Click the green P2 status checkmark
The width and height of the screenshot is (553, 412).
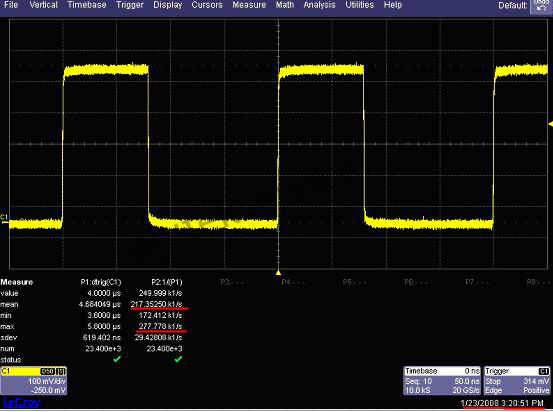(x=178, y=359)
